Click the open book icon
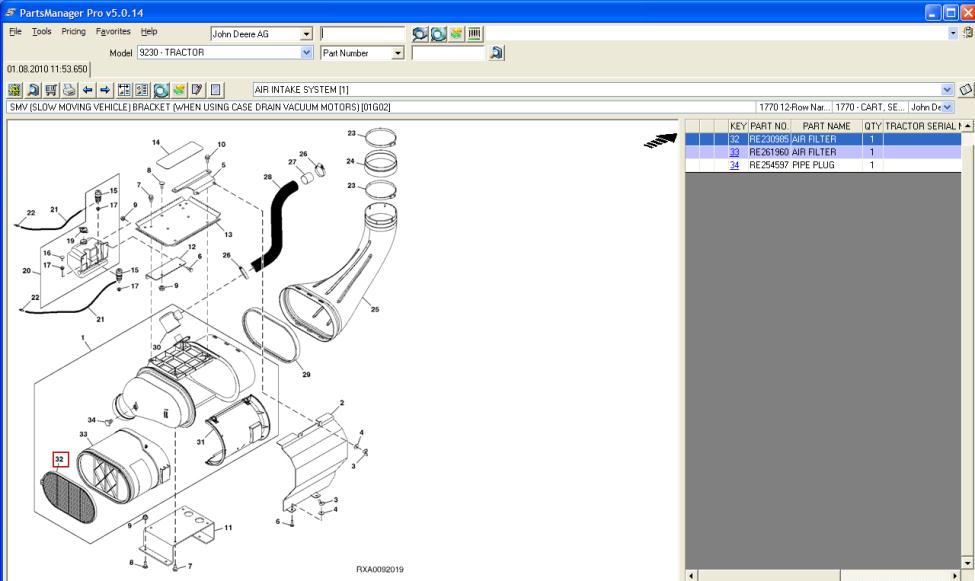This screenshot has height=581, width=975. (x=965, y=90)
